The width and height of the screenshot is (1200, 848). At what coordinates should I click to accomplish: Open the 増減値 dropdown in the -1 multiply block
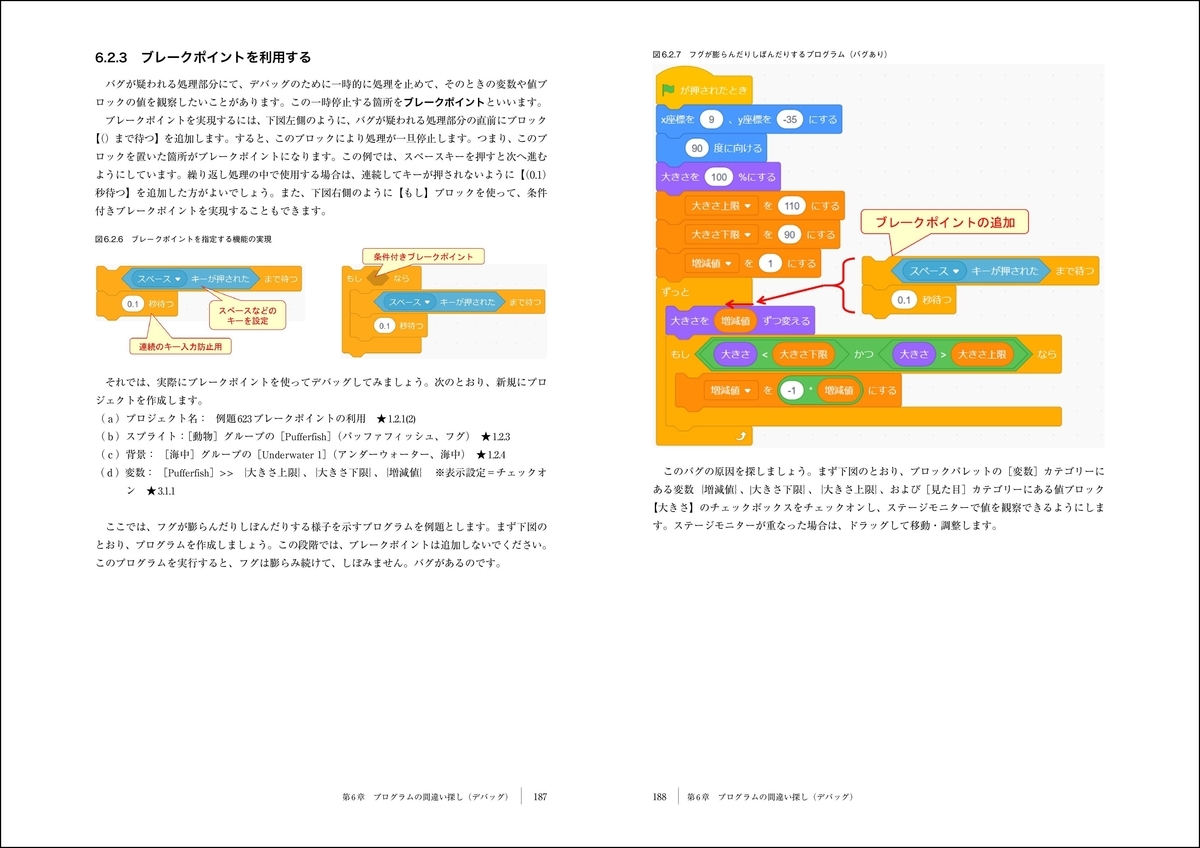pyautogui.click(x=733, y=391)
